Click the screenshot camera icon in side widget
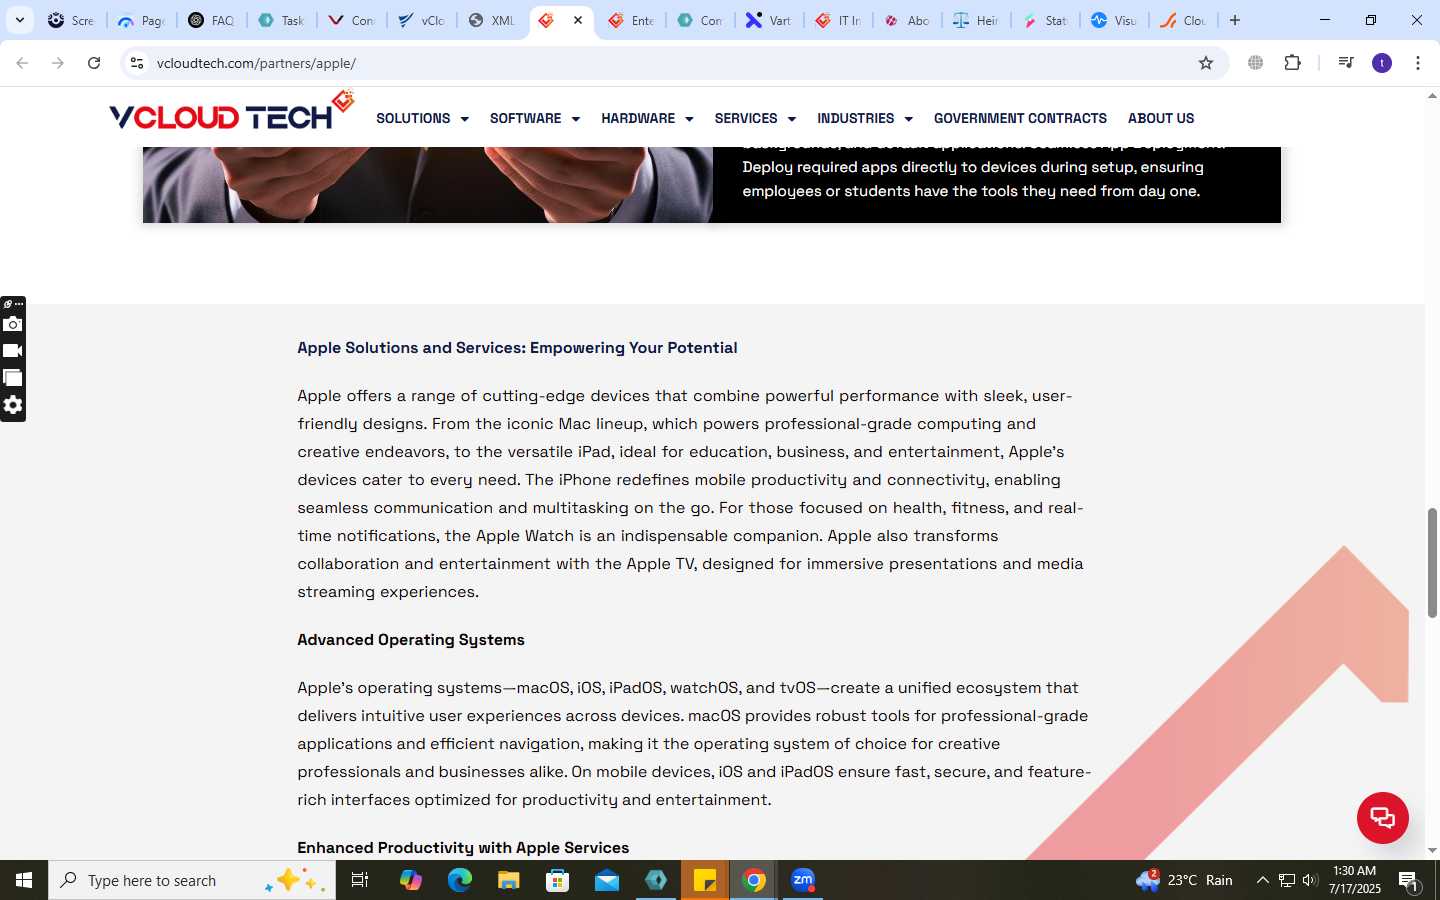Screen dimensions: 1440x900 [x=12, y=324]
